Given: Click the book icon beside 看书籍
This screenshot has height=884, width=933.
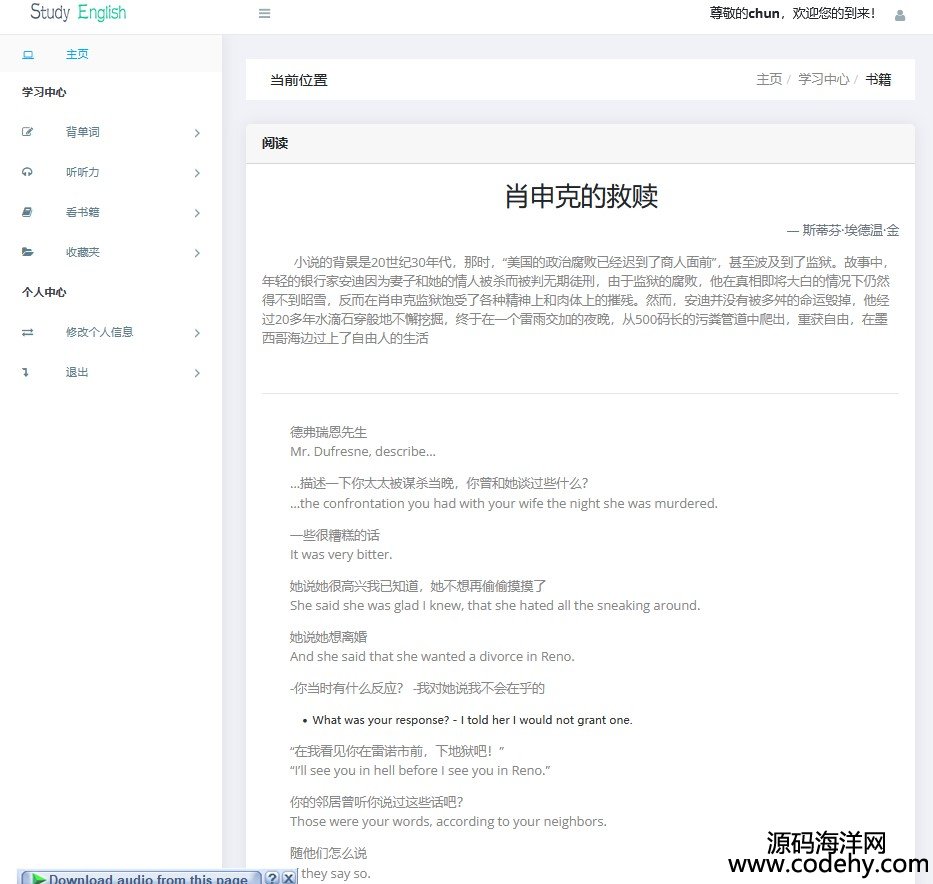Looking at the screenshot, I should pyautogui.click(x=27, y=212).
